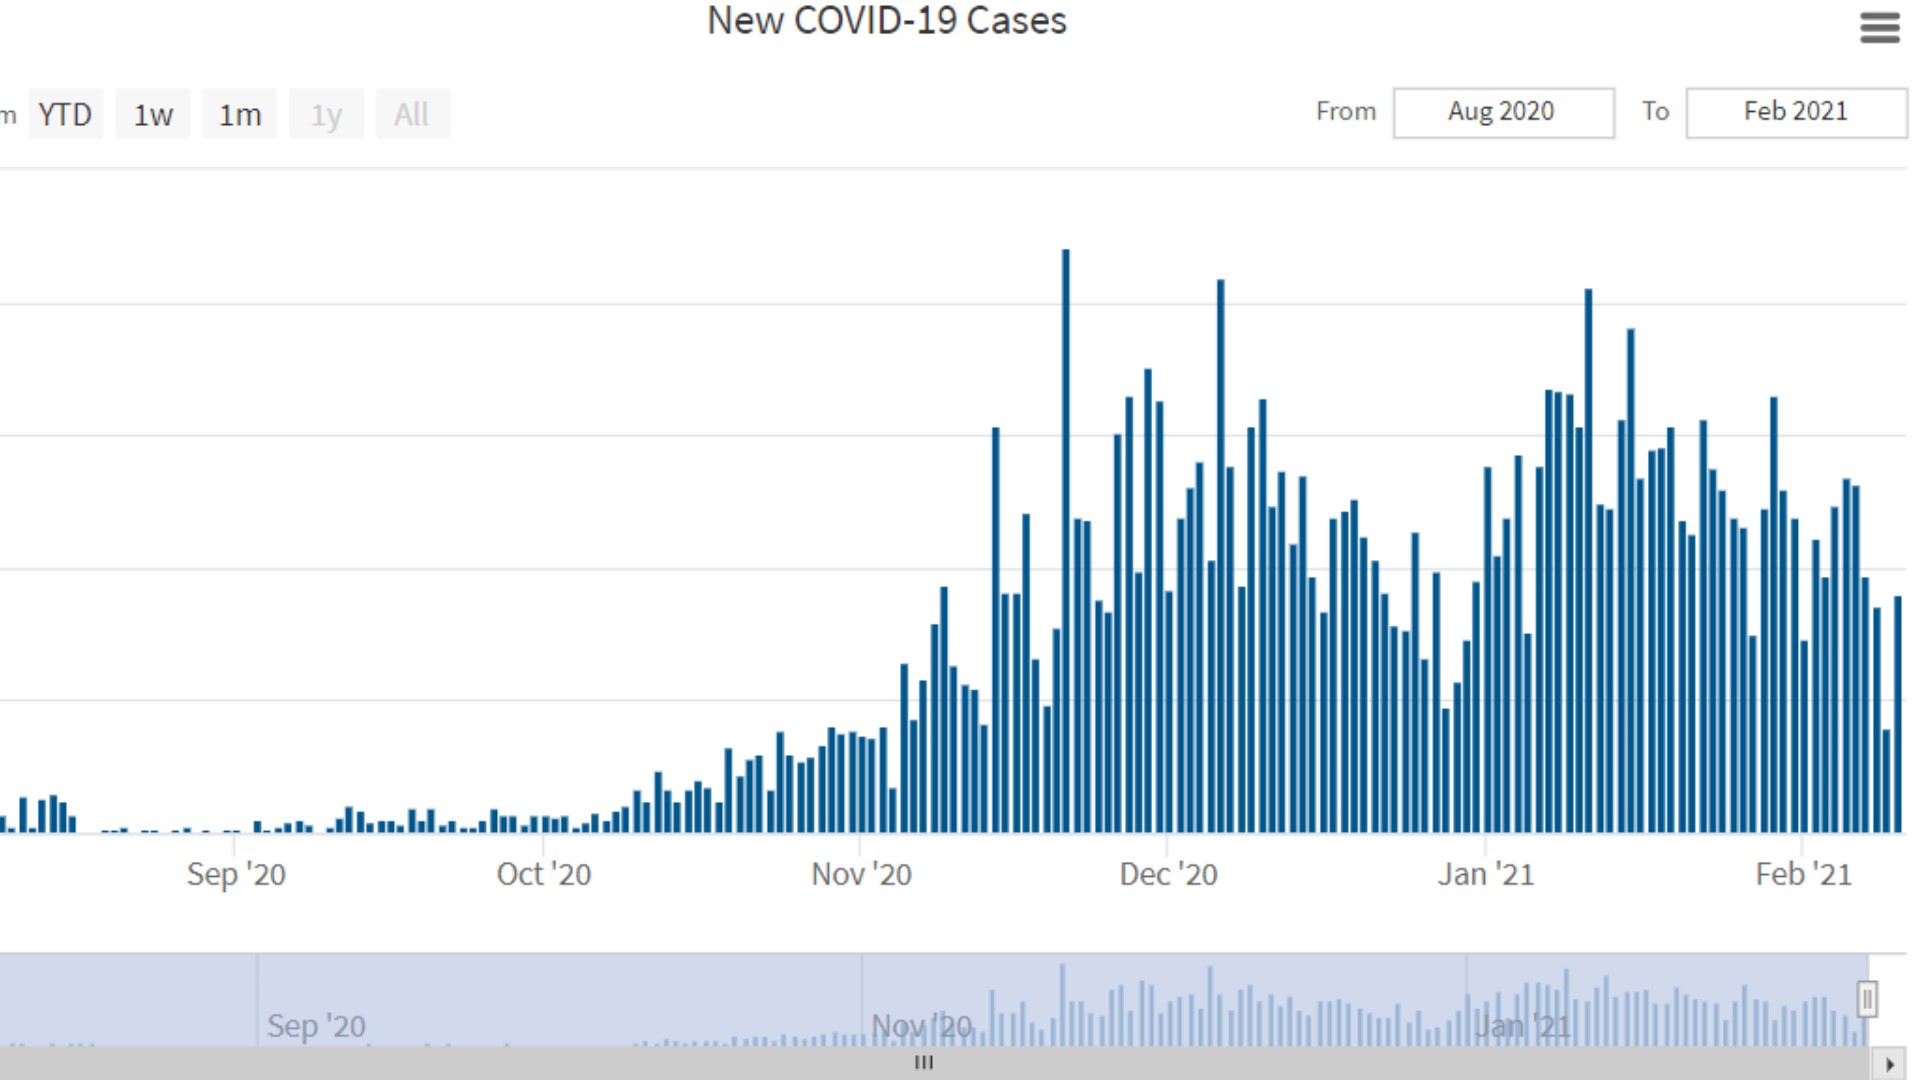The width and height of the screenshot is (1920, 1080).
Task: Select the YTD range button
Action: (x=65, y=114)
